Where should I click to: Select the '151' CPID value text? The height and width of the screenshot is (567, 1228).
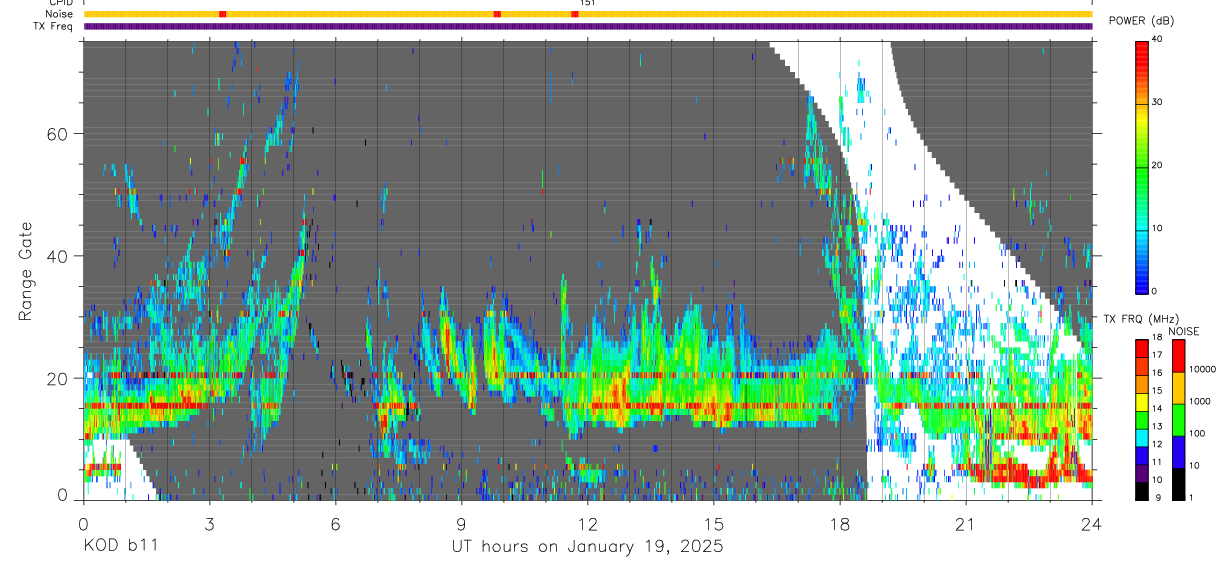coord(587,3)
